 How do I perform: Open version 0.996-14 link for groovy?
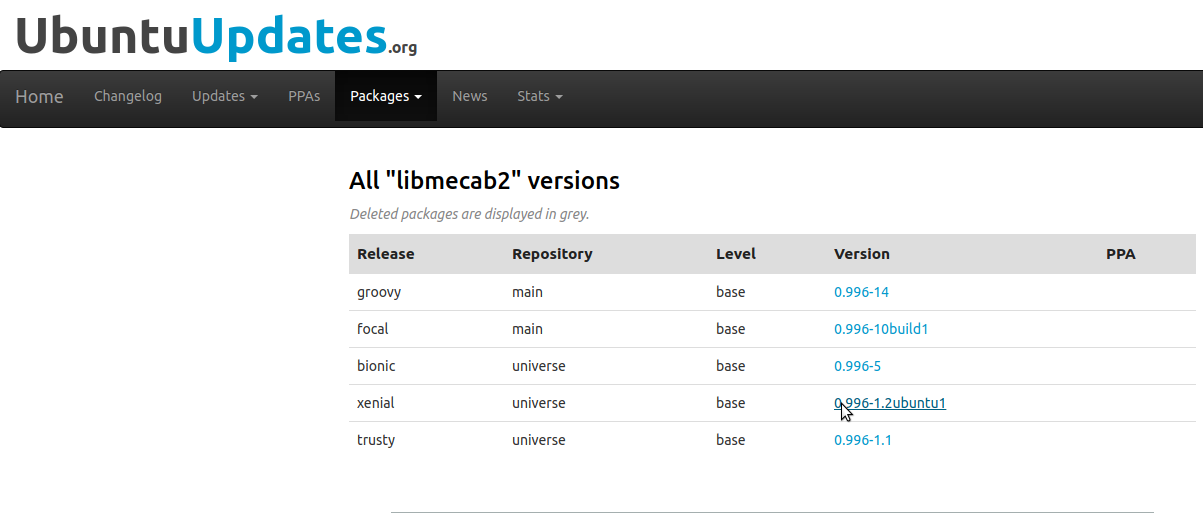tap(861, 292)
